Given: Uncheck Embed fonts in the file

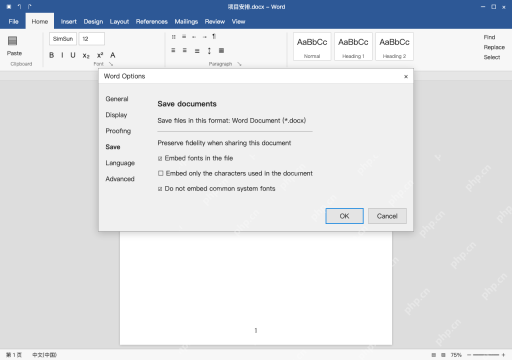Looking at the screenshot, I should pos(160,159).
